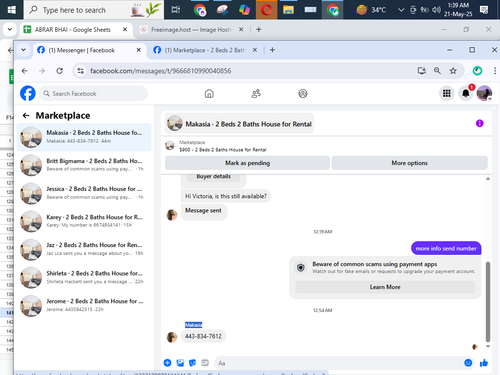Expand the tab search dropdown in Messenger window

pos(23,50)
